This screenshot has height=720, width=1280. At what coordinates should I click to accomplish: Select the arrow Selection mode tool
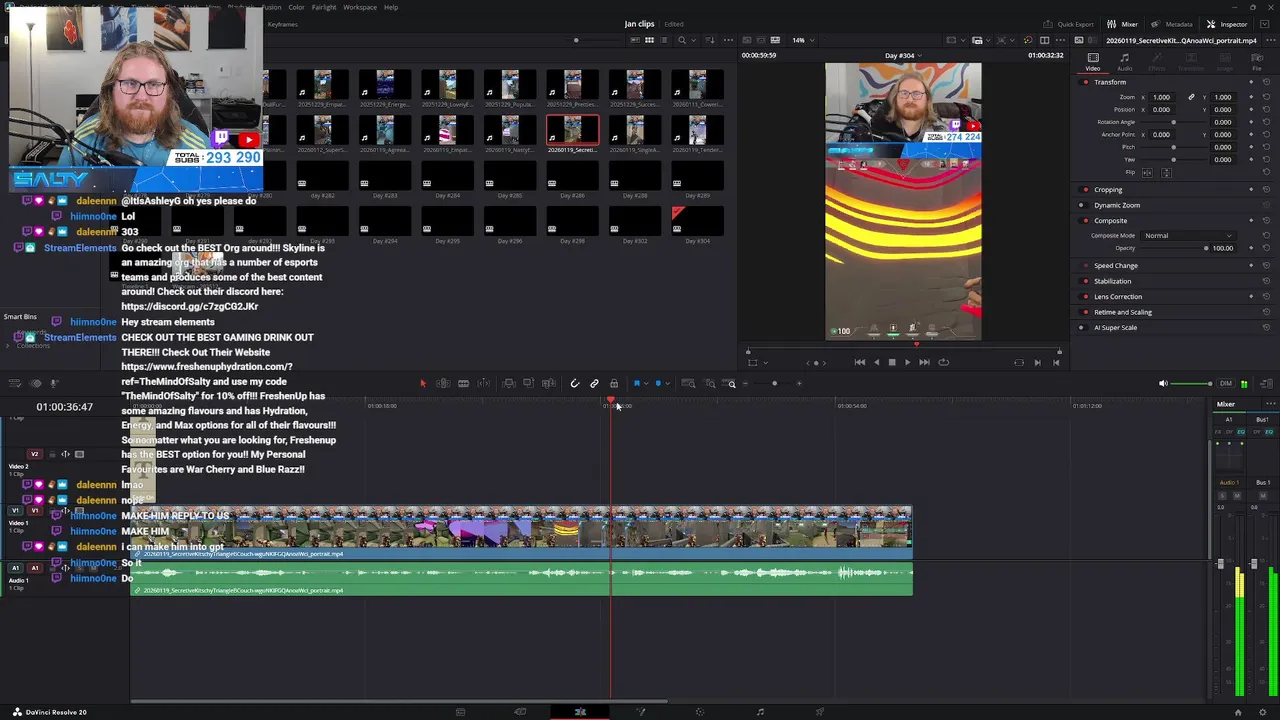[x=422, y=383]
